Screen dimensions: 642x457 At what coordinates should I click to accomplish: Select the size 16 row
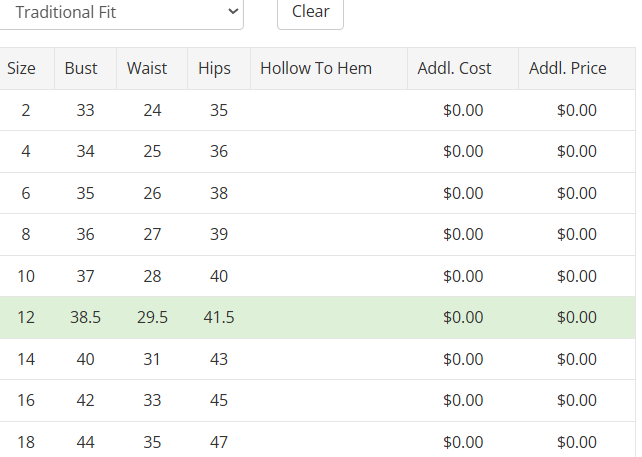[26, 400]
